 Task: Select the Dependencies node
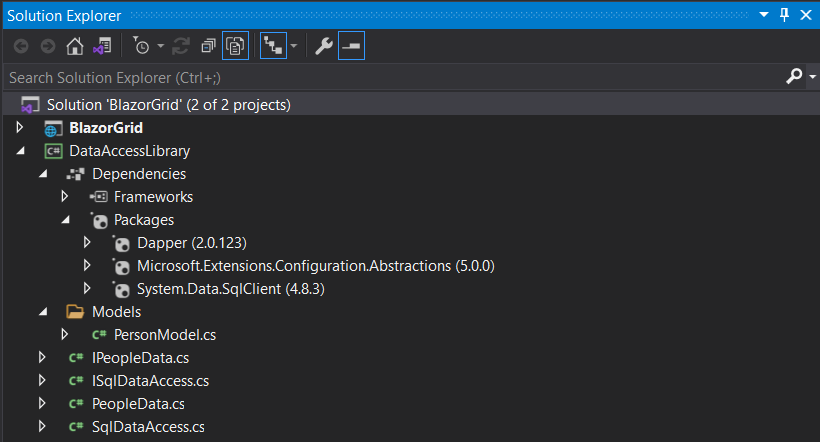[139, 174]
